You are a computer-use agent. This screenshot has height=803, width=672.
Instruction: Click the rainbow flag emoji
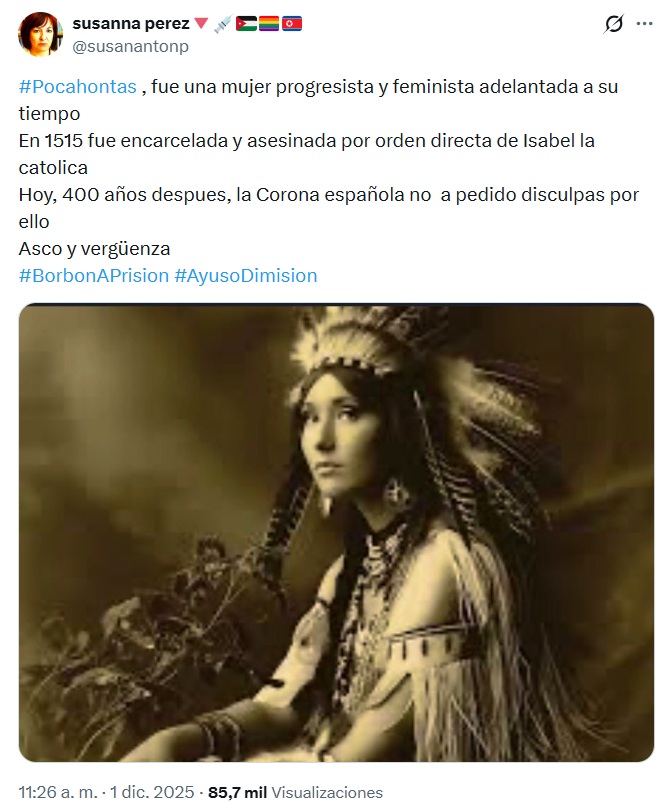coord(268,24)
